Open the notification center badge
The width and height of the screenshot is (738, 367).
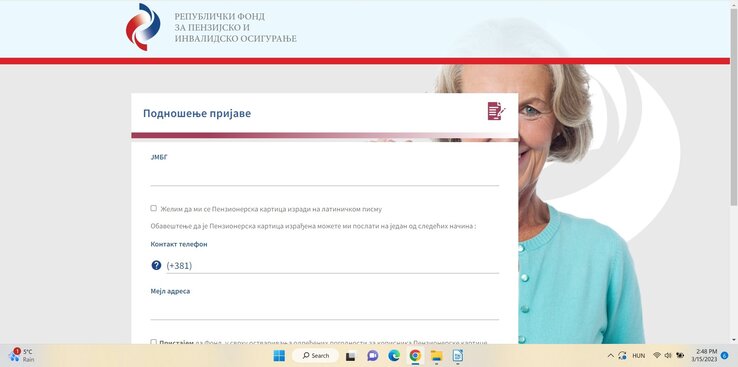click(725, 355)
